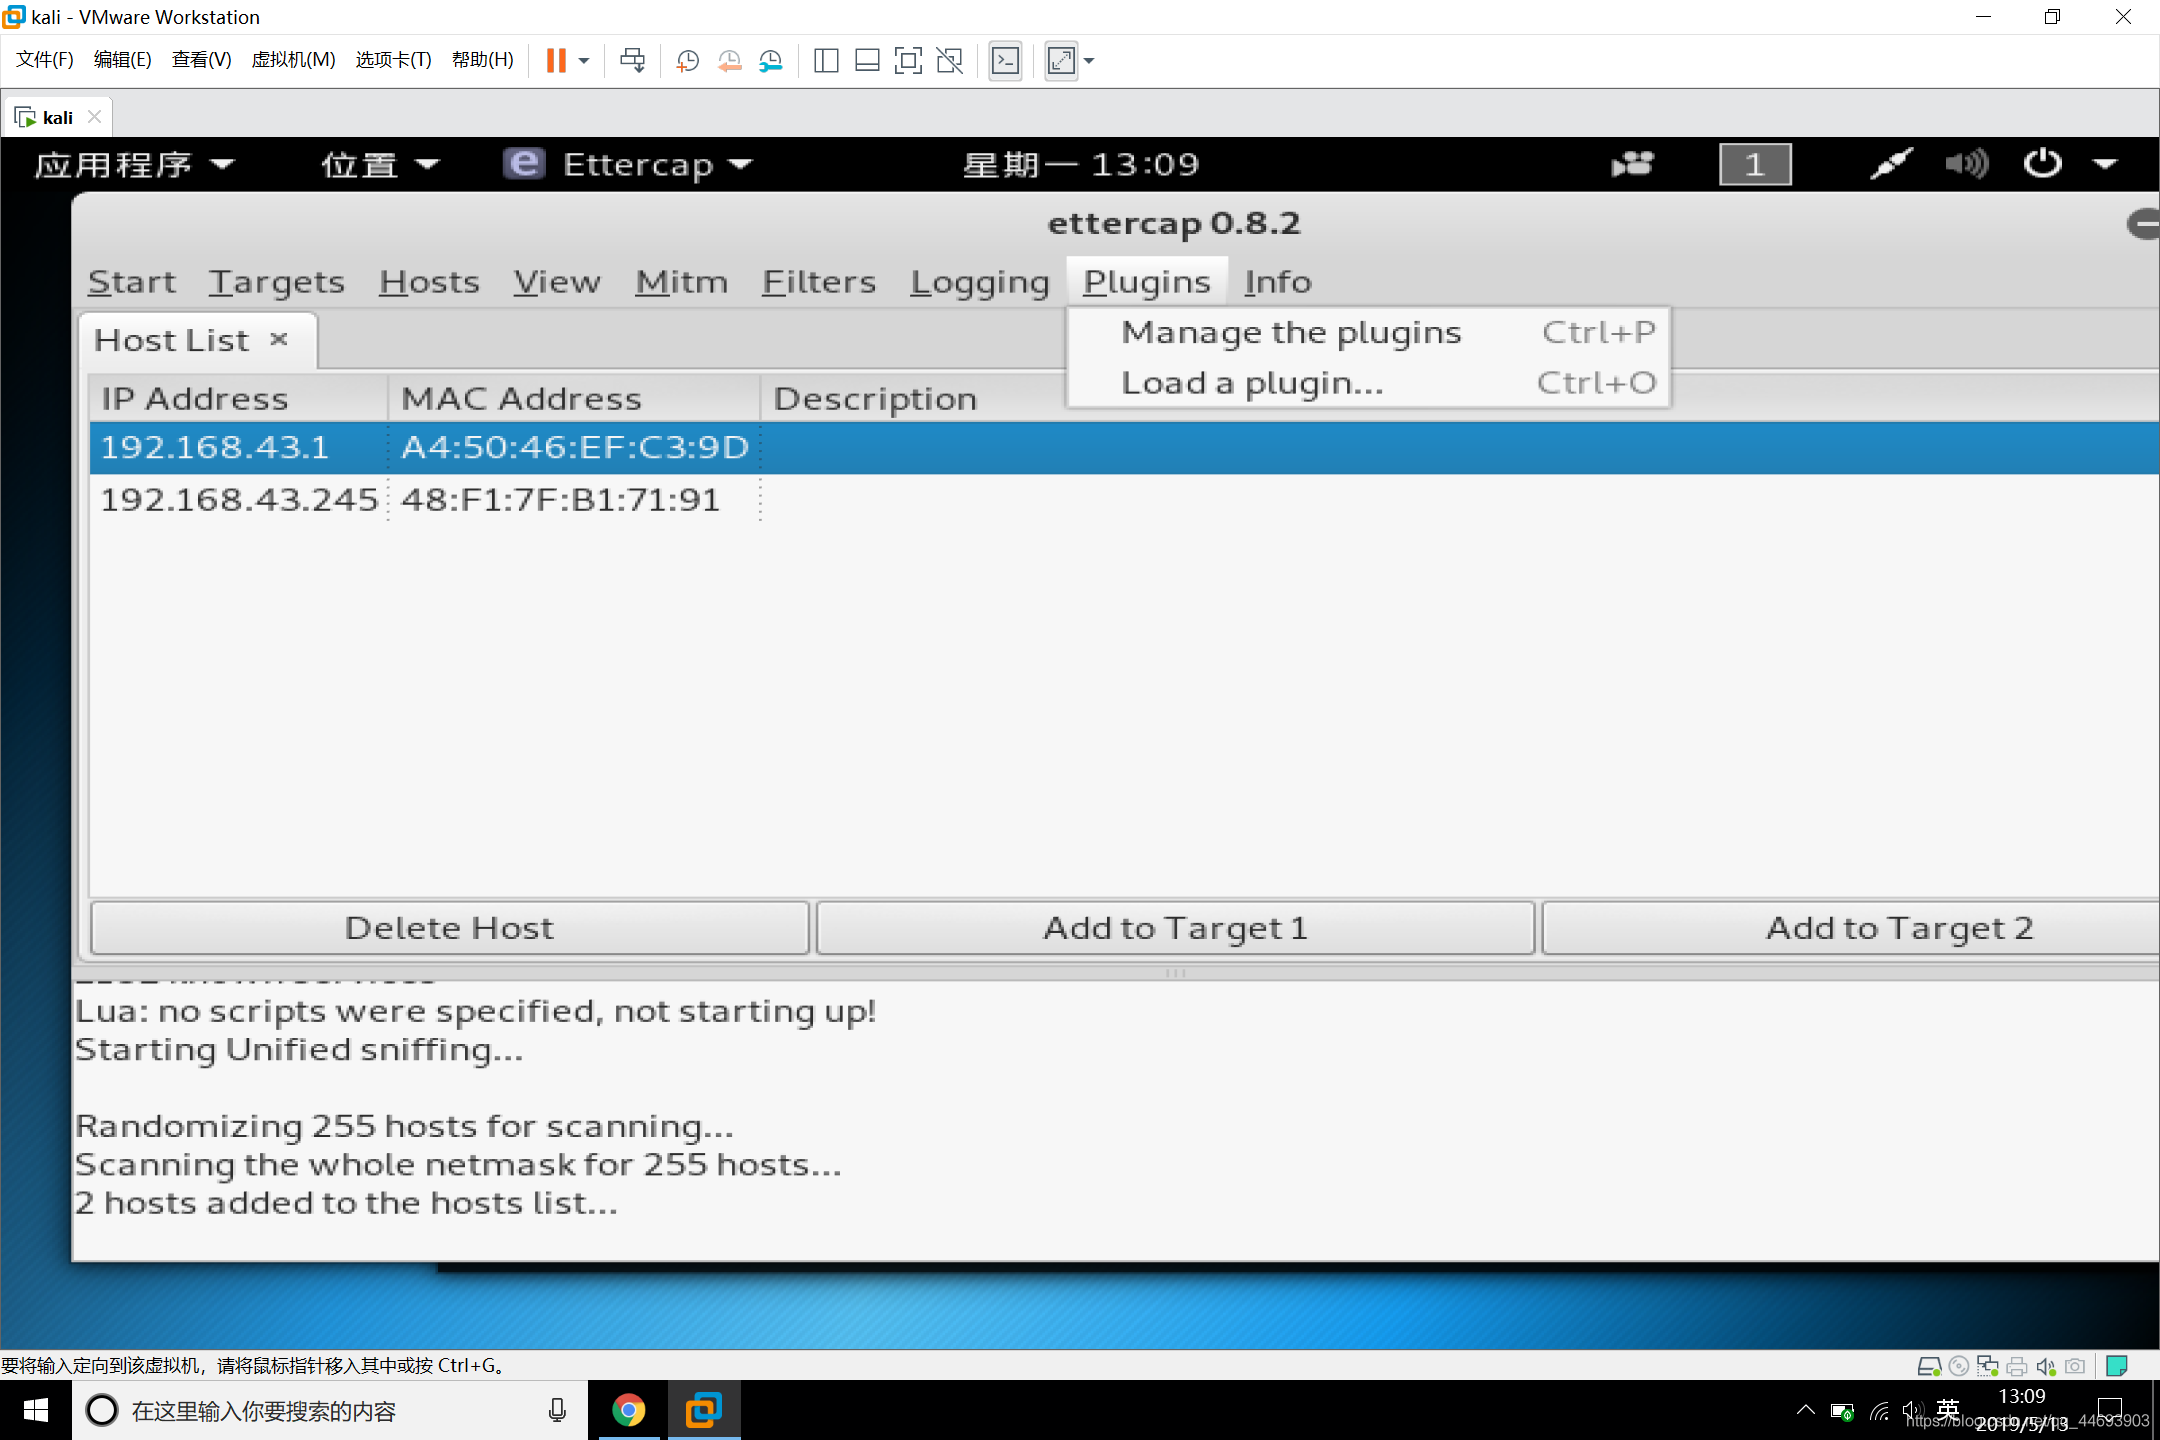This screenshot has width=2160, height=1440.
Task: Open the Hosts menu in Ettercap
Action: click(x=429, y=281)
